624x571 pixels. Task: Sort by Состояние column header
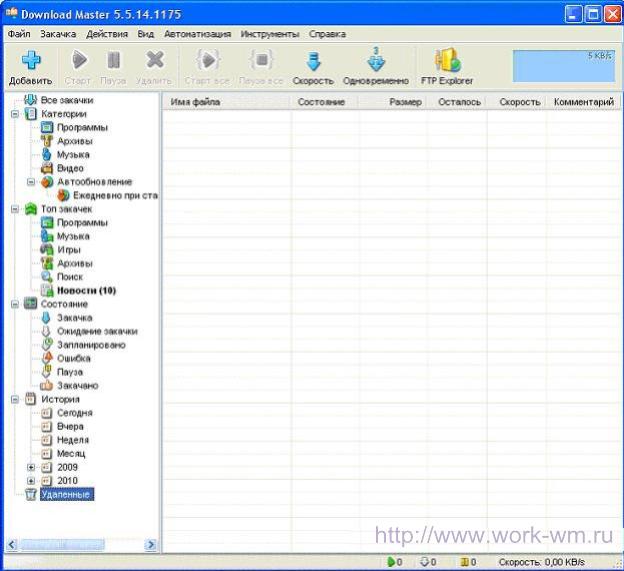pyautogui.click(x=324, y=102)
